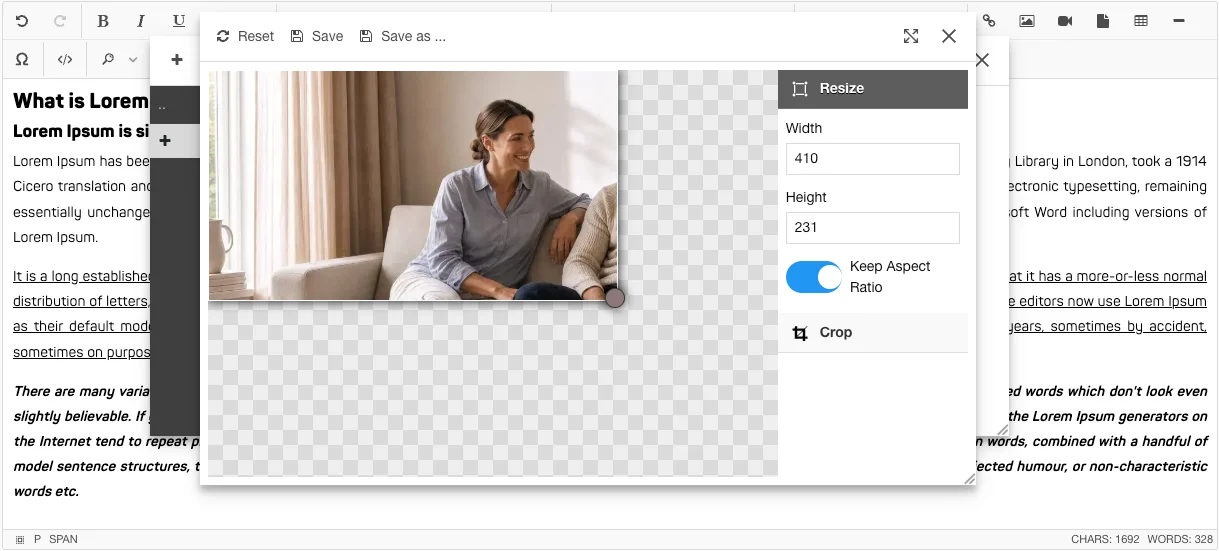
Task: Insert horizontal line via minus icon
Action: [1179, 21]
